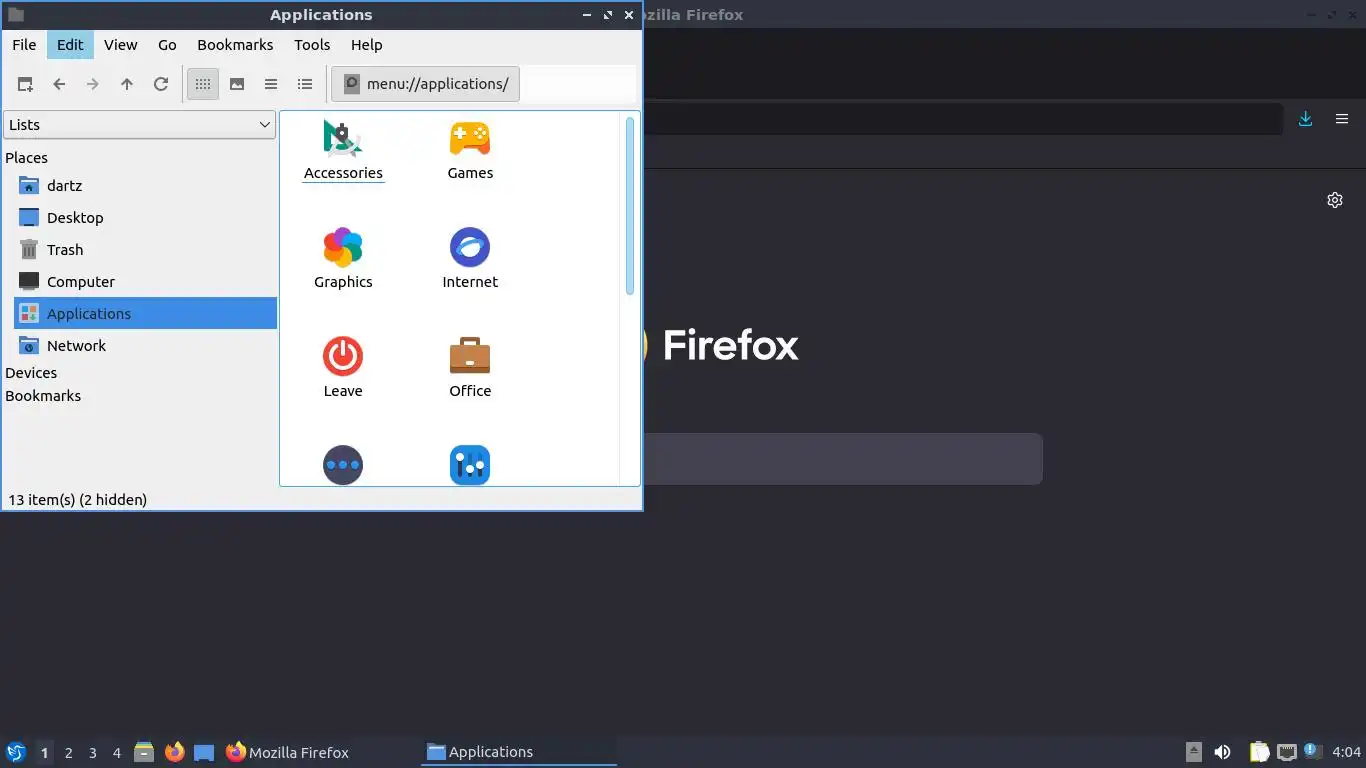The height and width of the screenshot is (768, 1366).
Task: Click the status bar item count text
Action: [77, 499]
